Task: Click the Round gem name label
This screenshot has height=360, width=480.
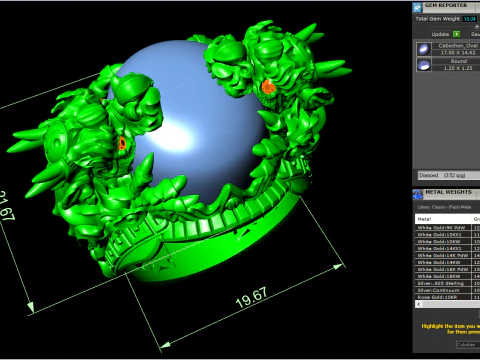Action: [459, 61]
